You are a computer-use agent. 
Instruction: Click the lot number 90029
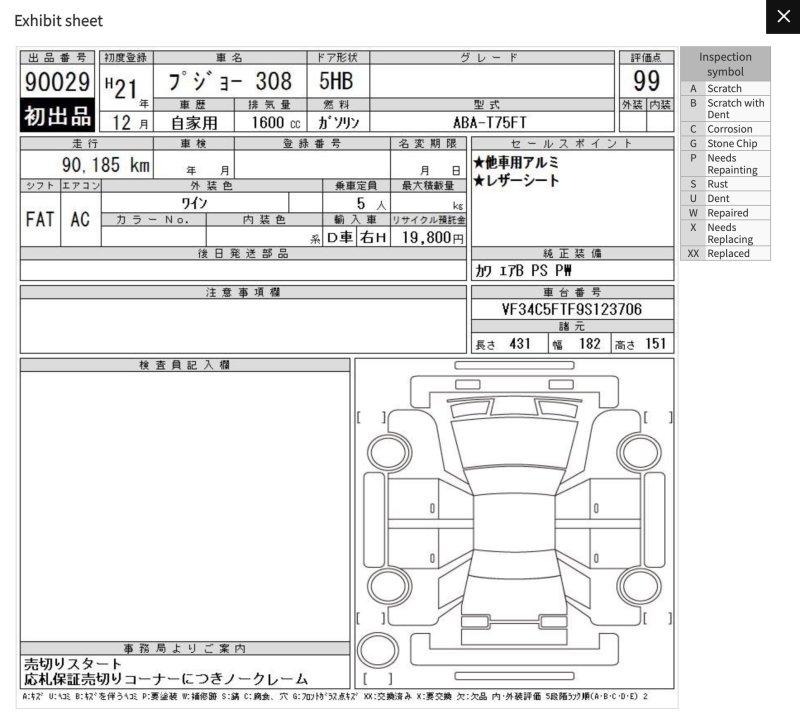pyautogui.click(x=57, y=83)
